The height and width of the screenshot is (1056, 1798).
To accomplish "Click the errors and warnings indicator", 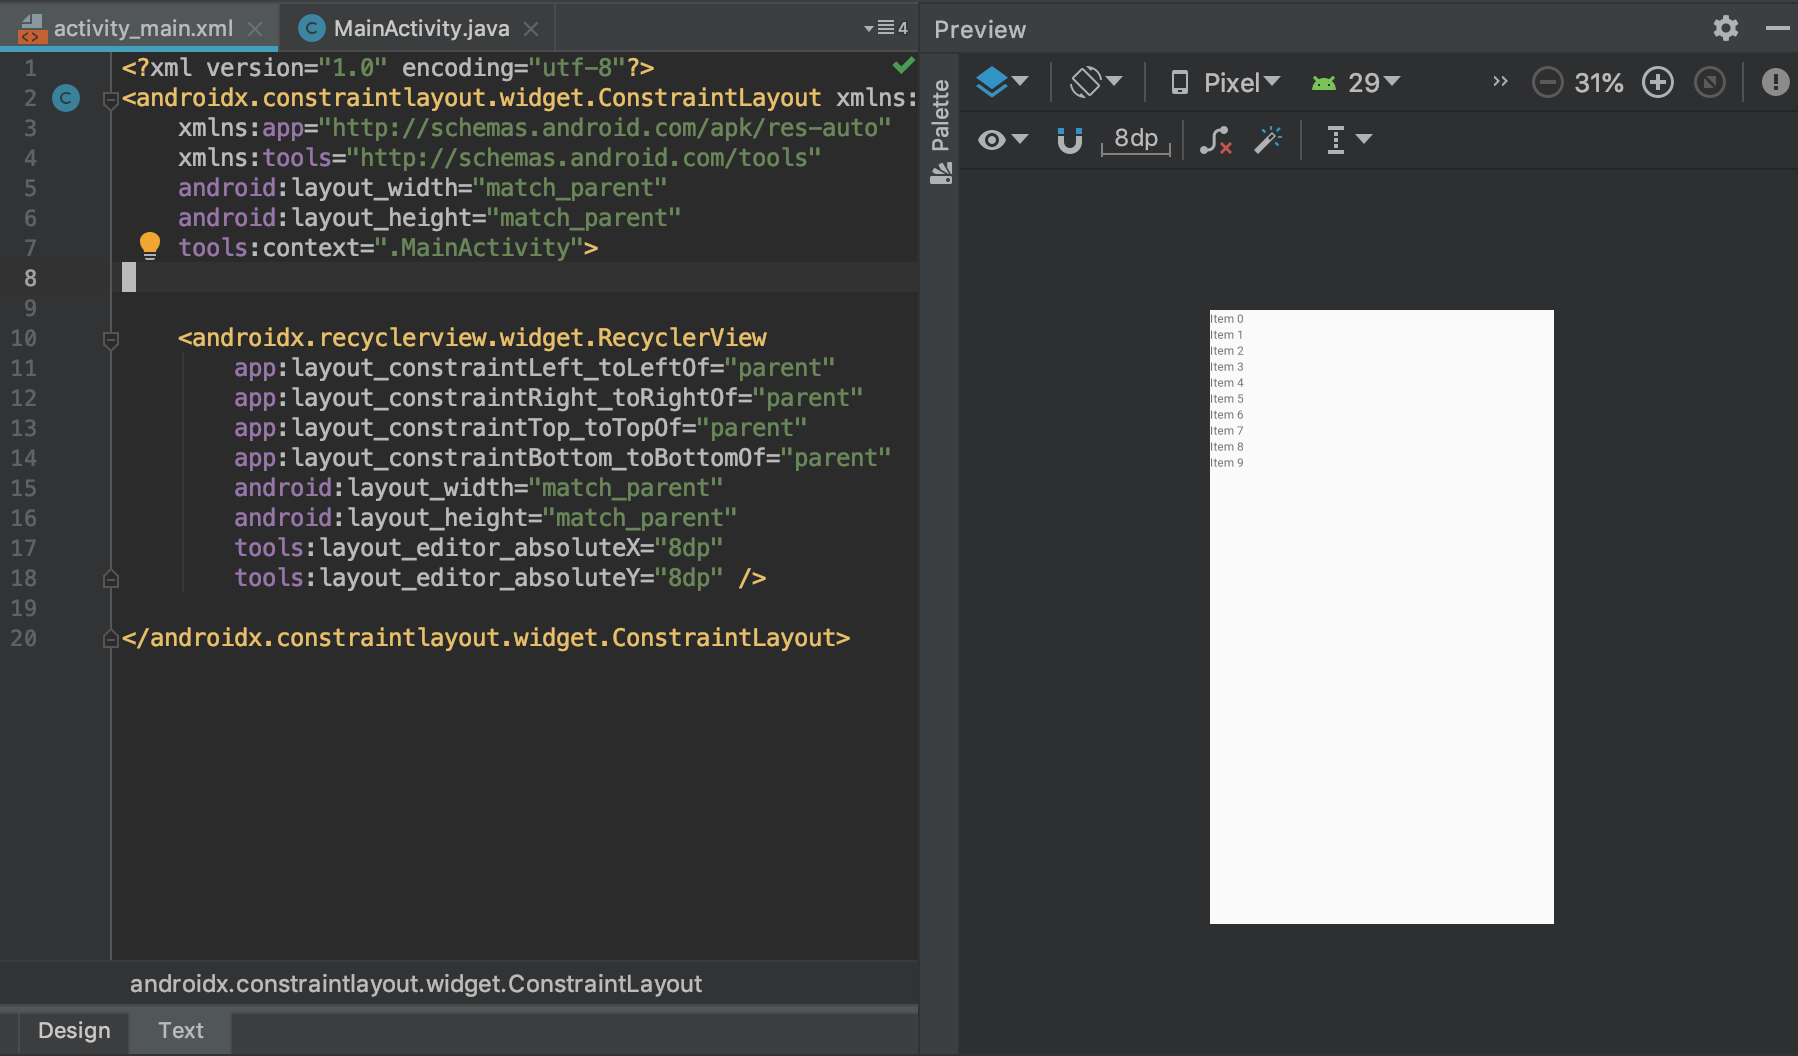I will [x=1776, y=83].
